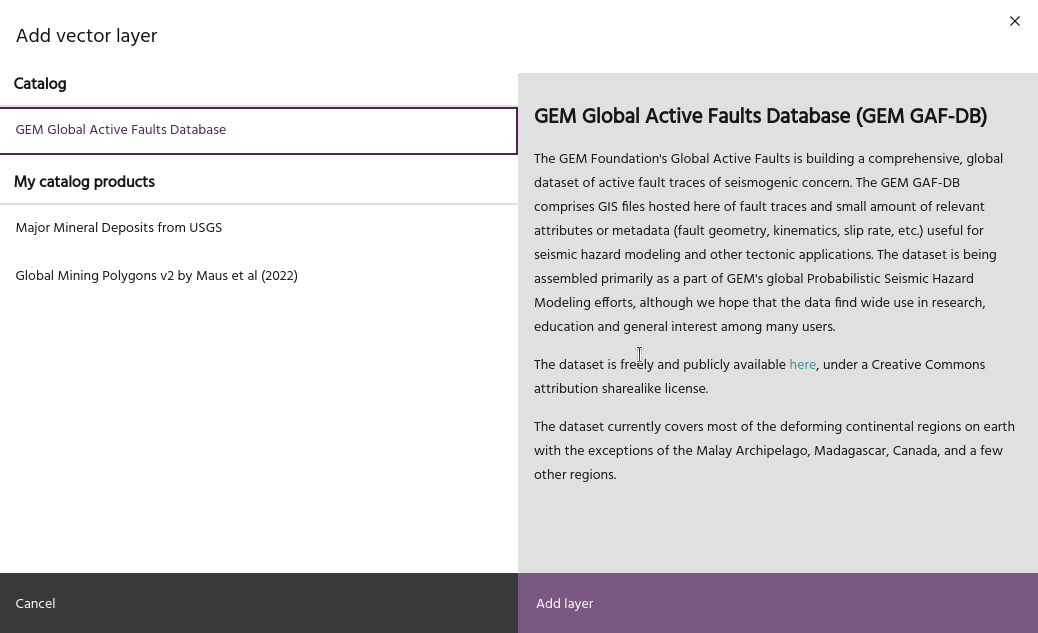Click the Add layer button

coord(778,603)
